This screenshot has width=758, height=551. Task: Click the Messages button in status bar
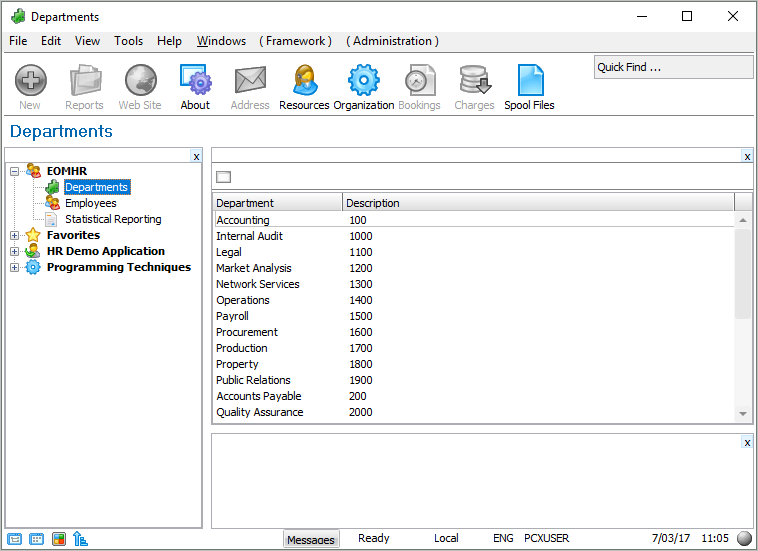point(311,539)
